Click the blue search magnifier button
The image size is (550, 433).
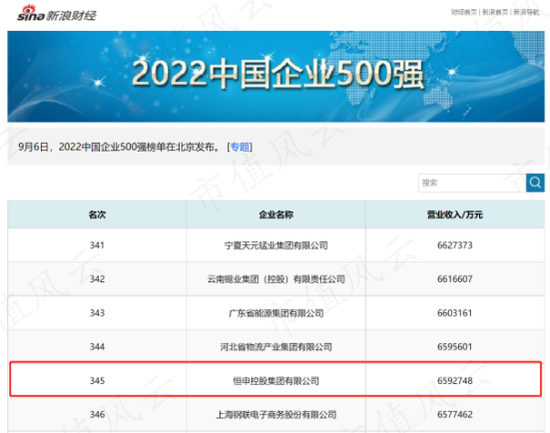coord(535,182)
